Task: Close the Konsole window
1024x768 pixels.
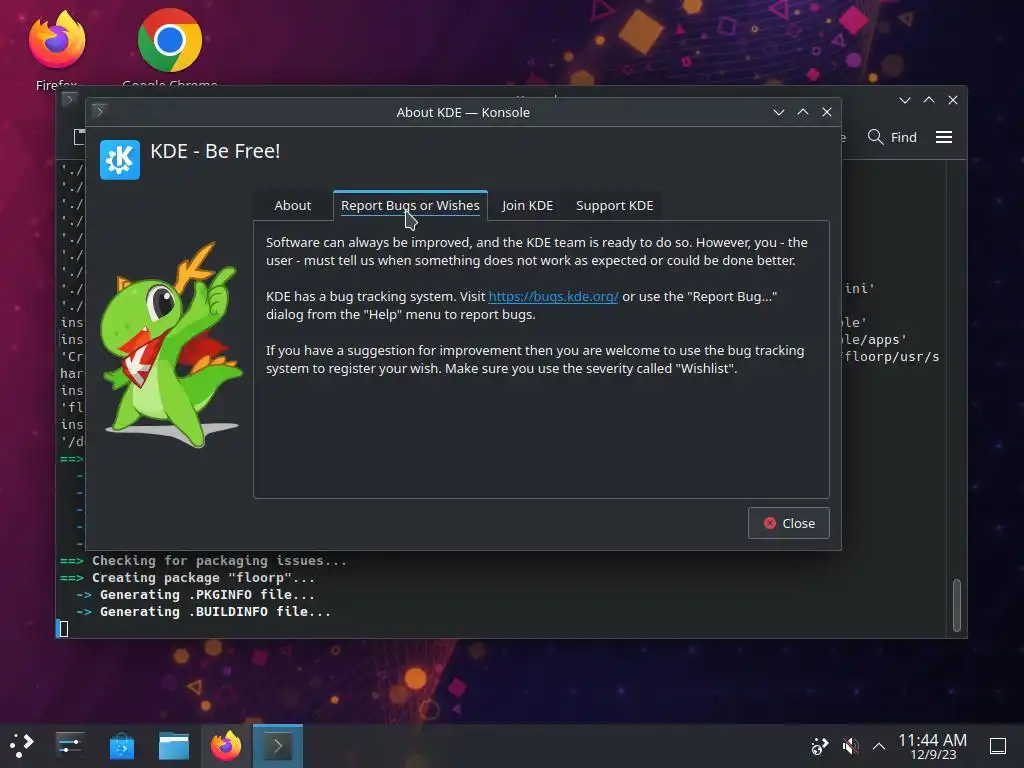Action: (953, 100)
